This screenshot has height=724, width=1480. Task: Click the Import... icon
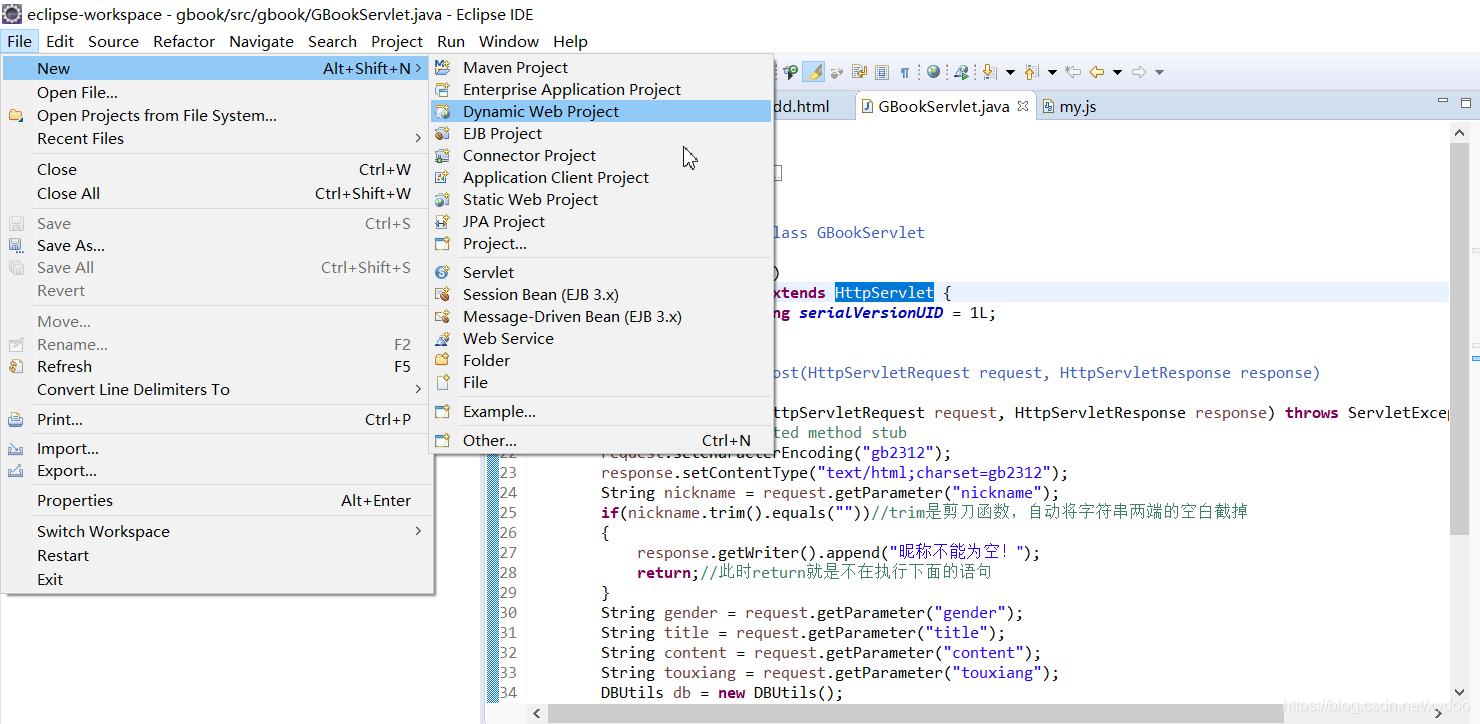(15, 448)
